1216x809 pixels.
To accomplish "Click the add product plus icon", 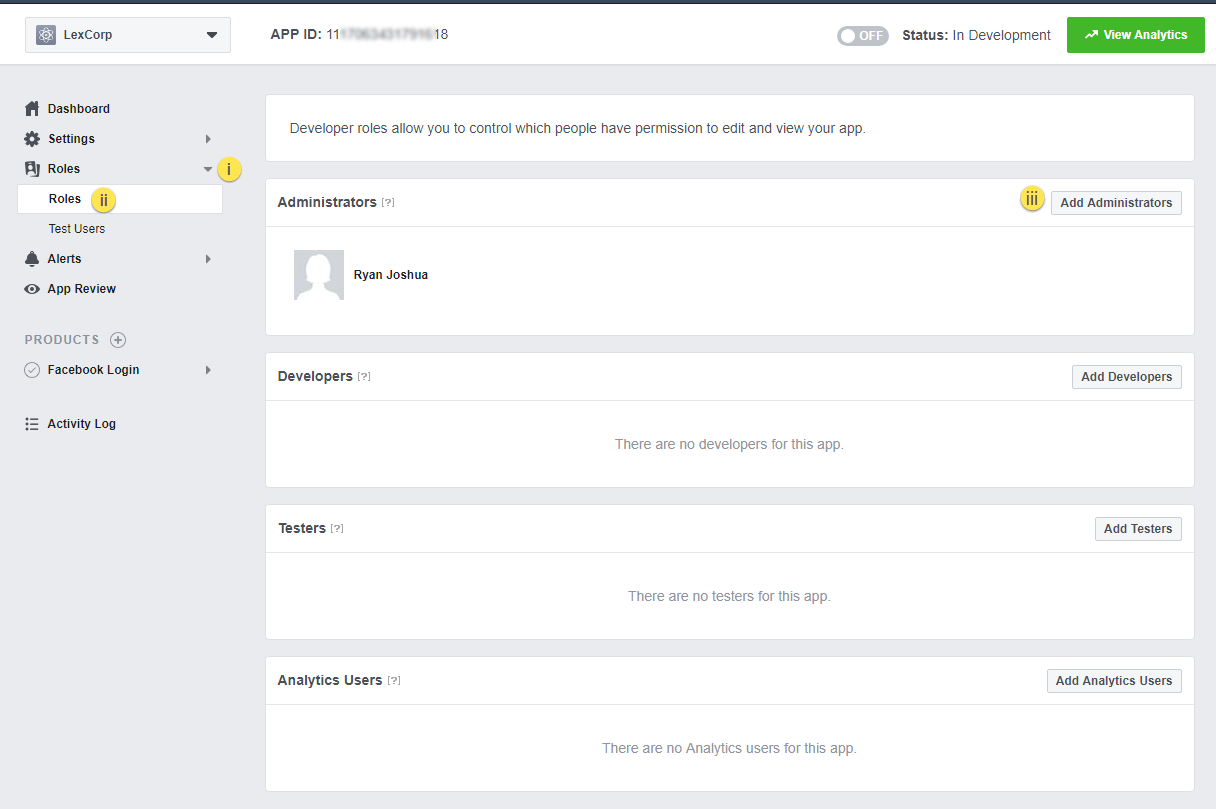I will coord(118,340).
